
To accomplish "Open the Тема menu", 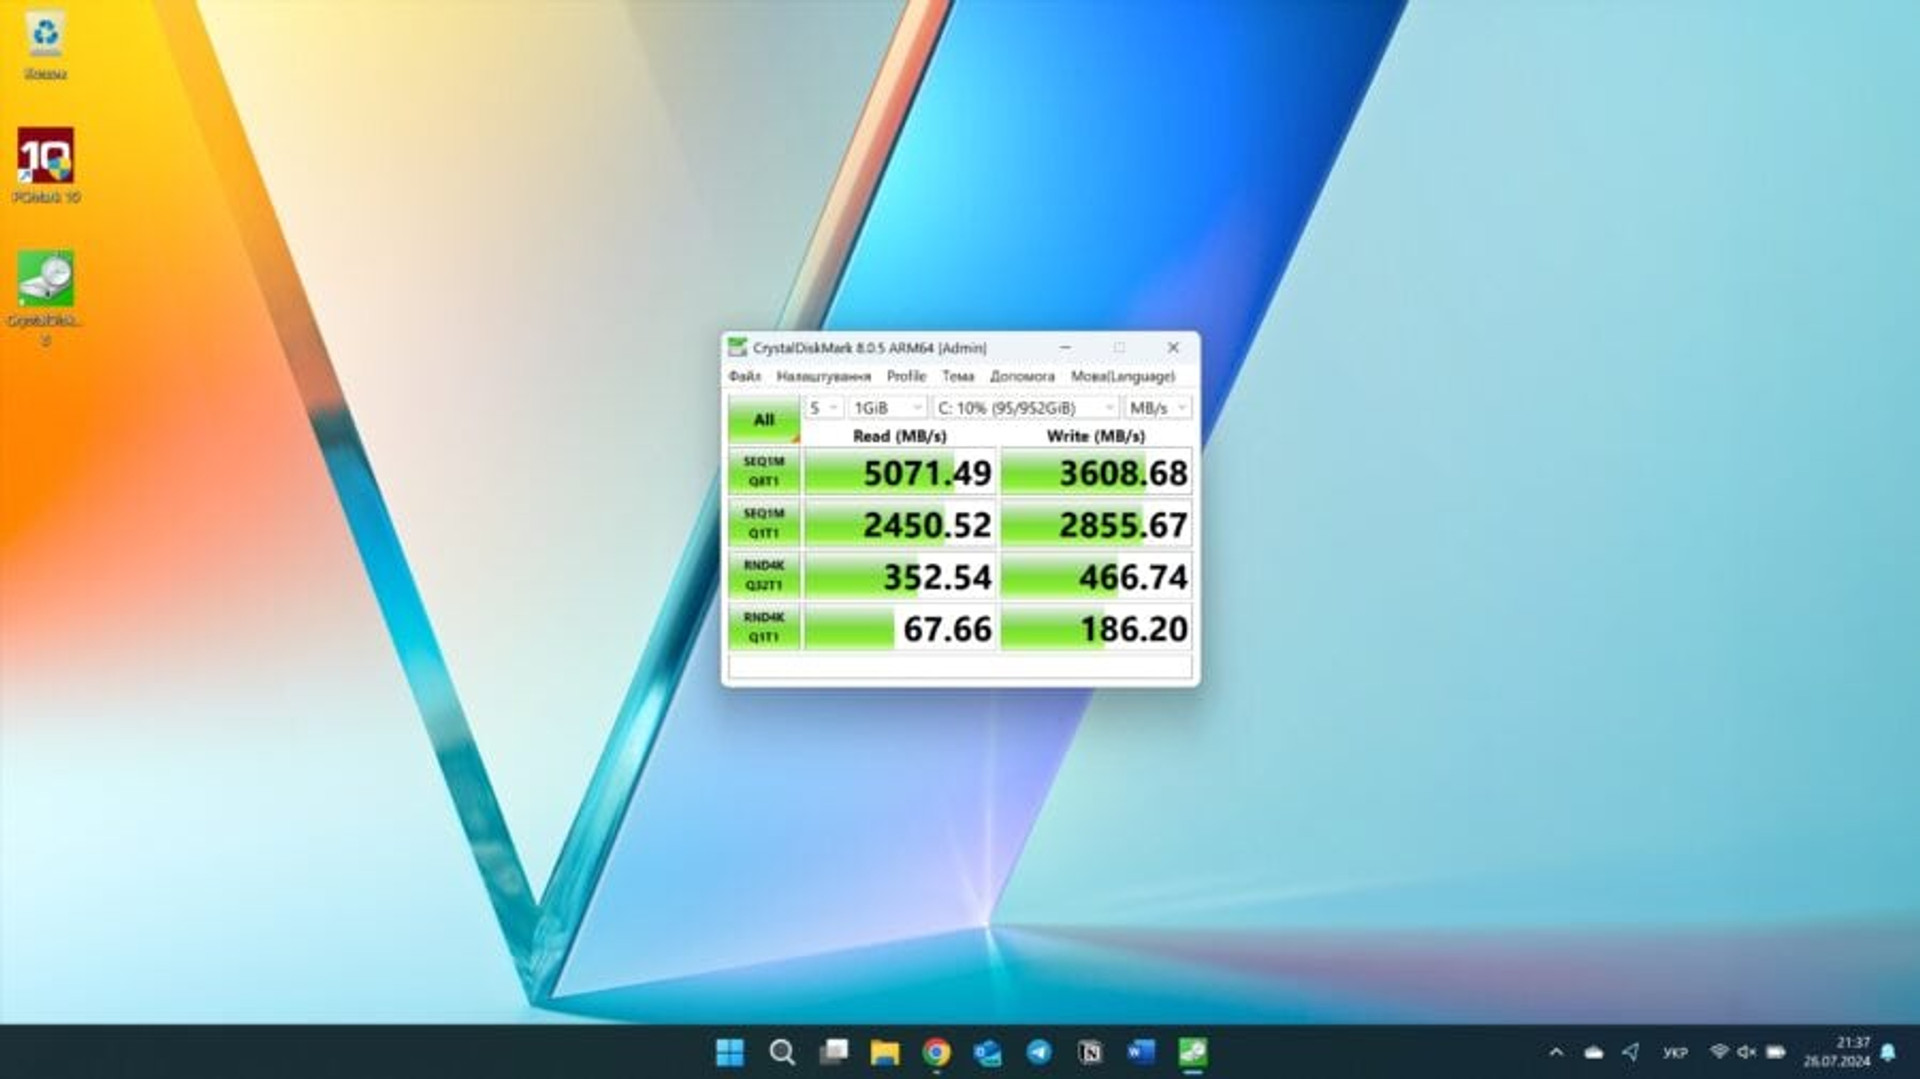I will tap(958, 376).
